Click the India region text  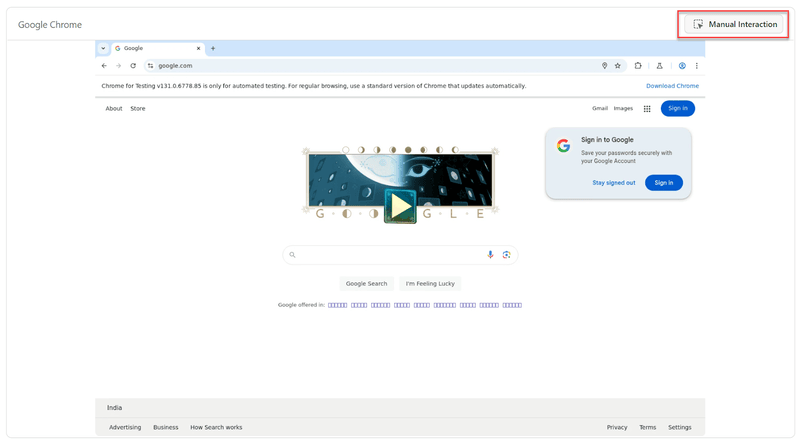click(114, 408)
